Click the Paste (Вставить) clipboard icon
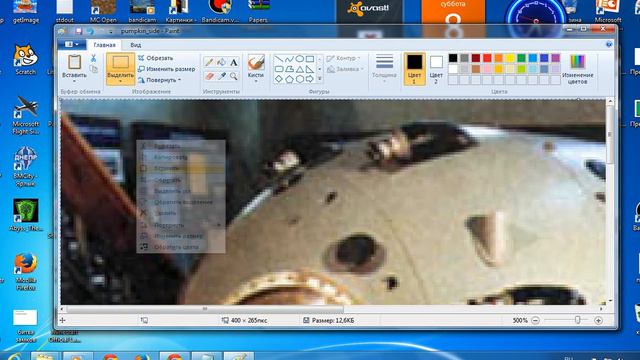This screenshot has height=360, width=640. coord(74,62)
